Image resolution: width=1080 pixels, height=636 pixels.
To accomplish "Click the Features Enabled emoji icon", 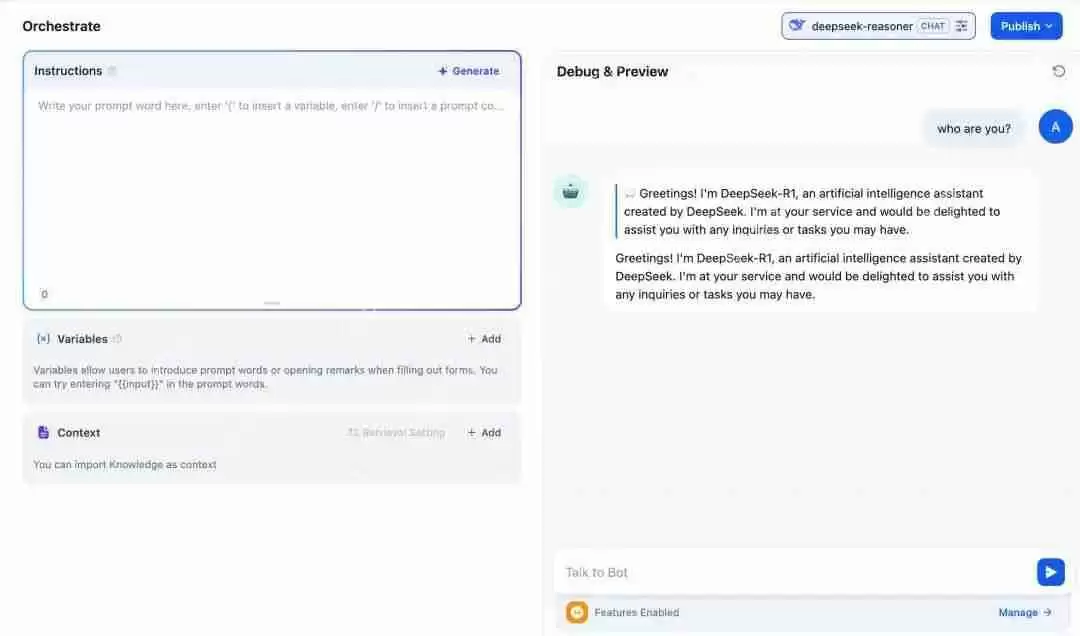I will click(577, 611).
